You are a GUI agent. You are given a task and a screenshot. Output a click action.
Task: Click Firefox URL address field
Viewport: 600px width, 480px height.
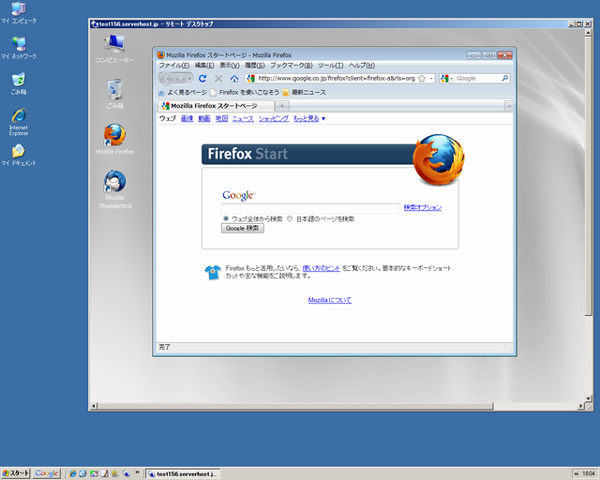pyautogui.click(x=336, y=78)
